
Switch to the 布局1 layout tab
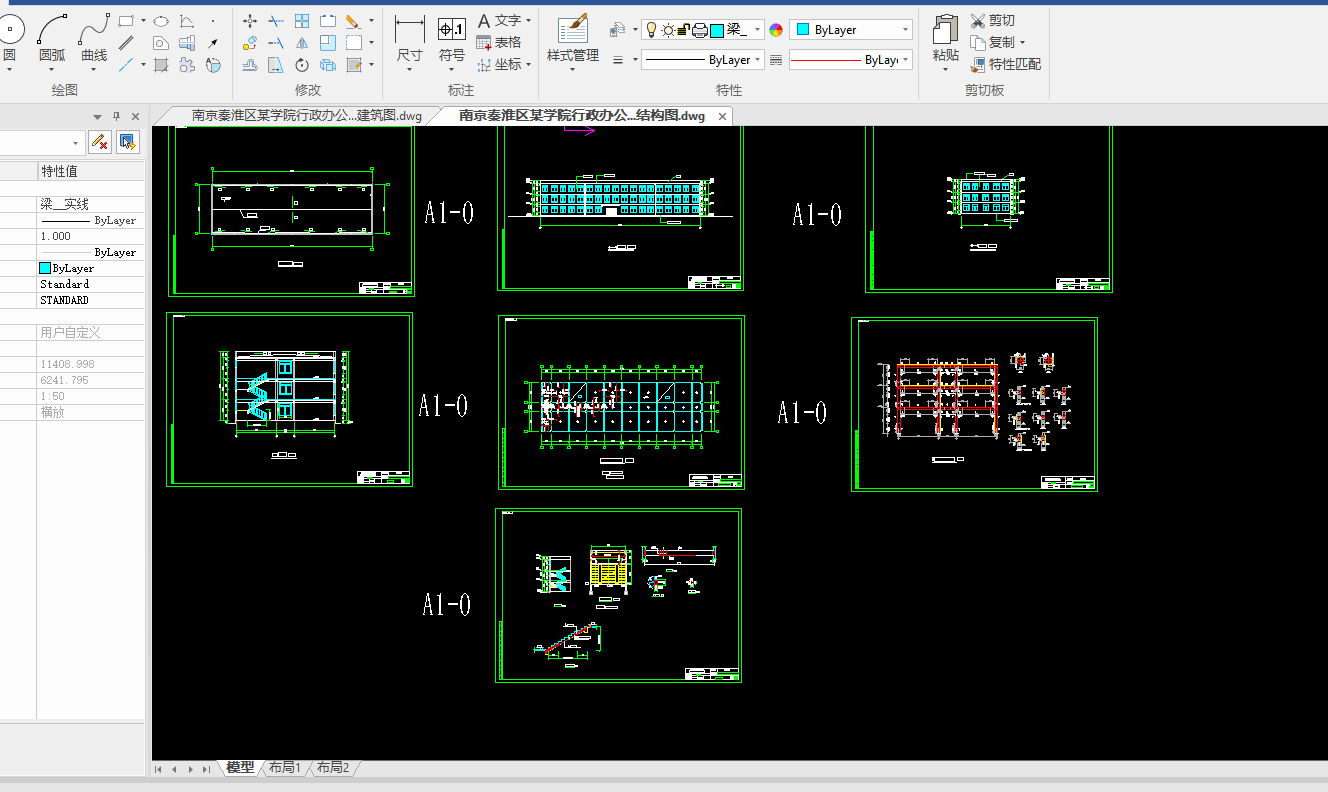pyautogui.click(x=285, y=768)
